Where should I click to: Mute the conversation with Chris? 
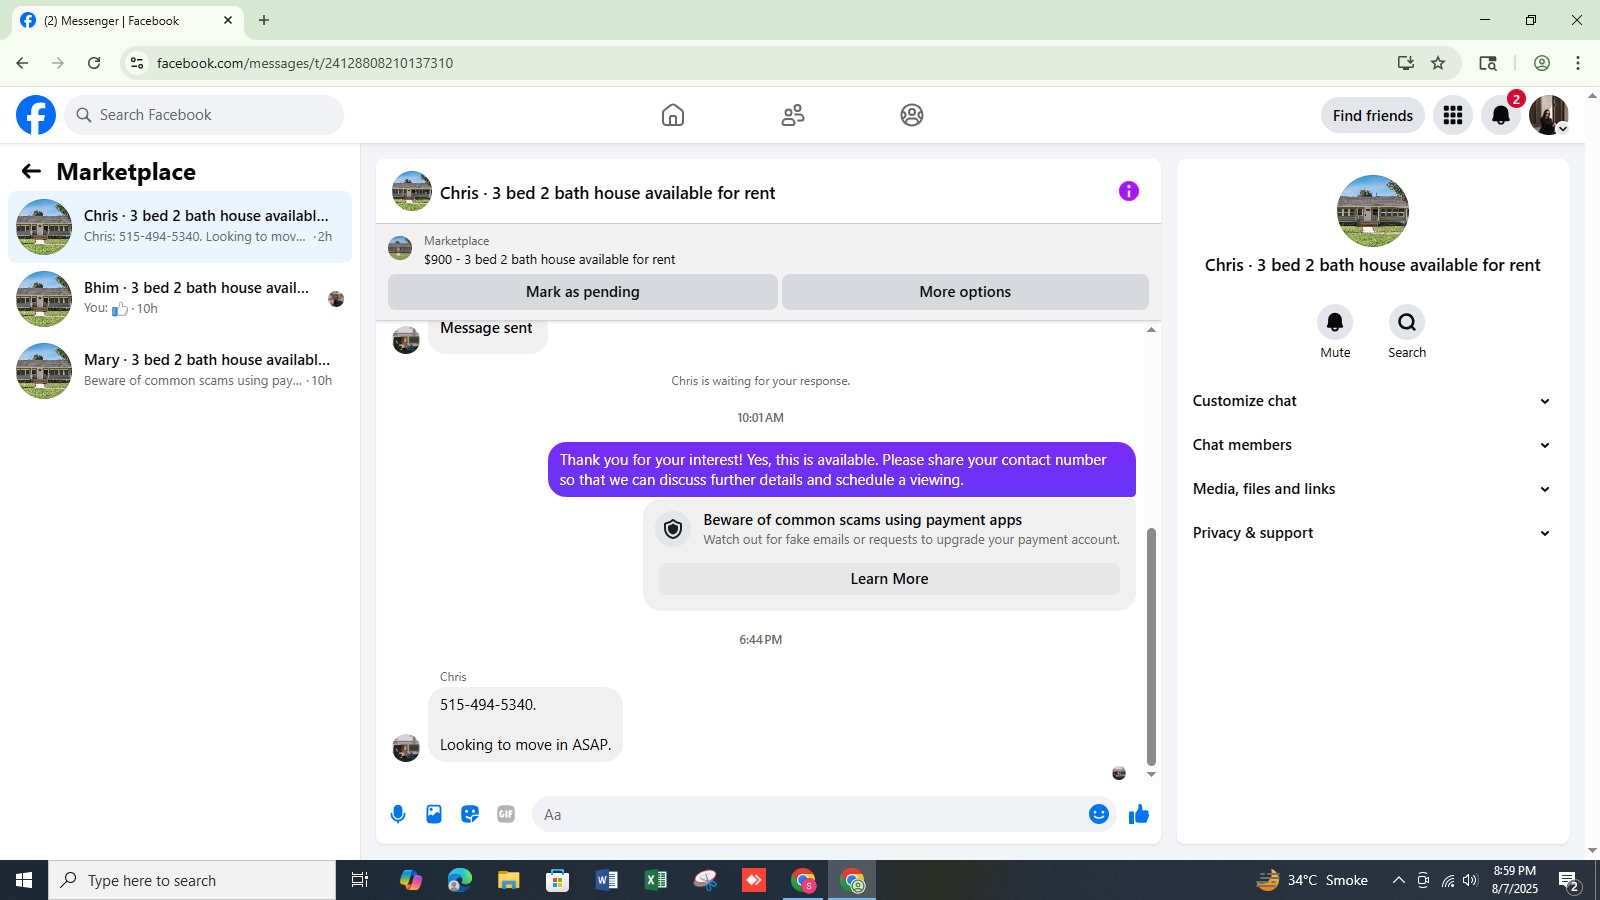pos(1335,322)
